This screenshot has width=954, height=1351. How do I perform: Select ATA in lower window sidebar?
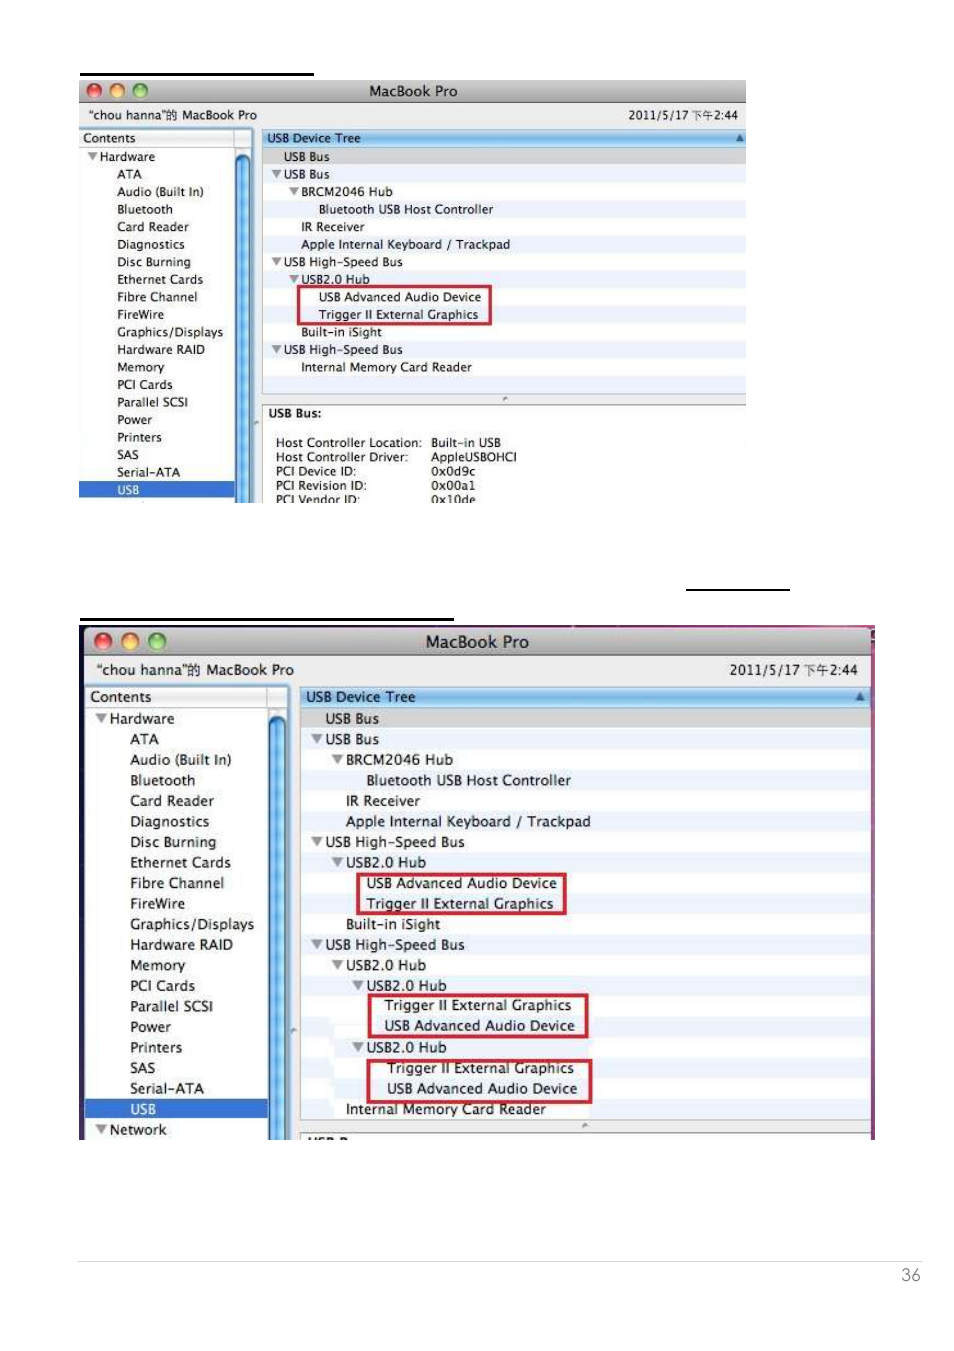(x=144, y=740)
